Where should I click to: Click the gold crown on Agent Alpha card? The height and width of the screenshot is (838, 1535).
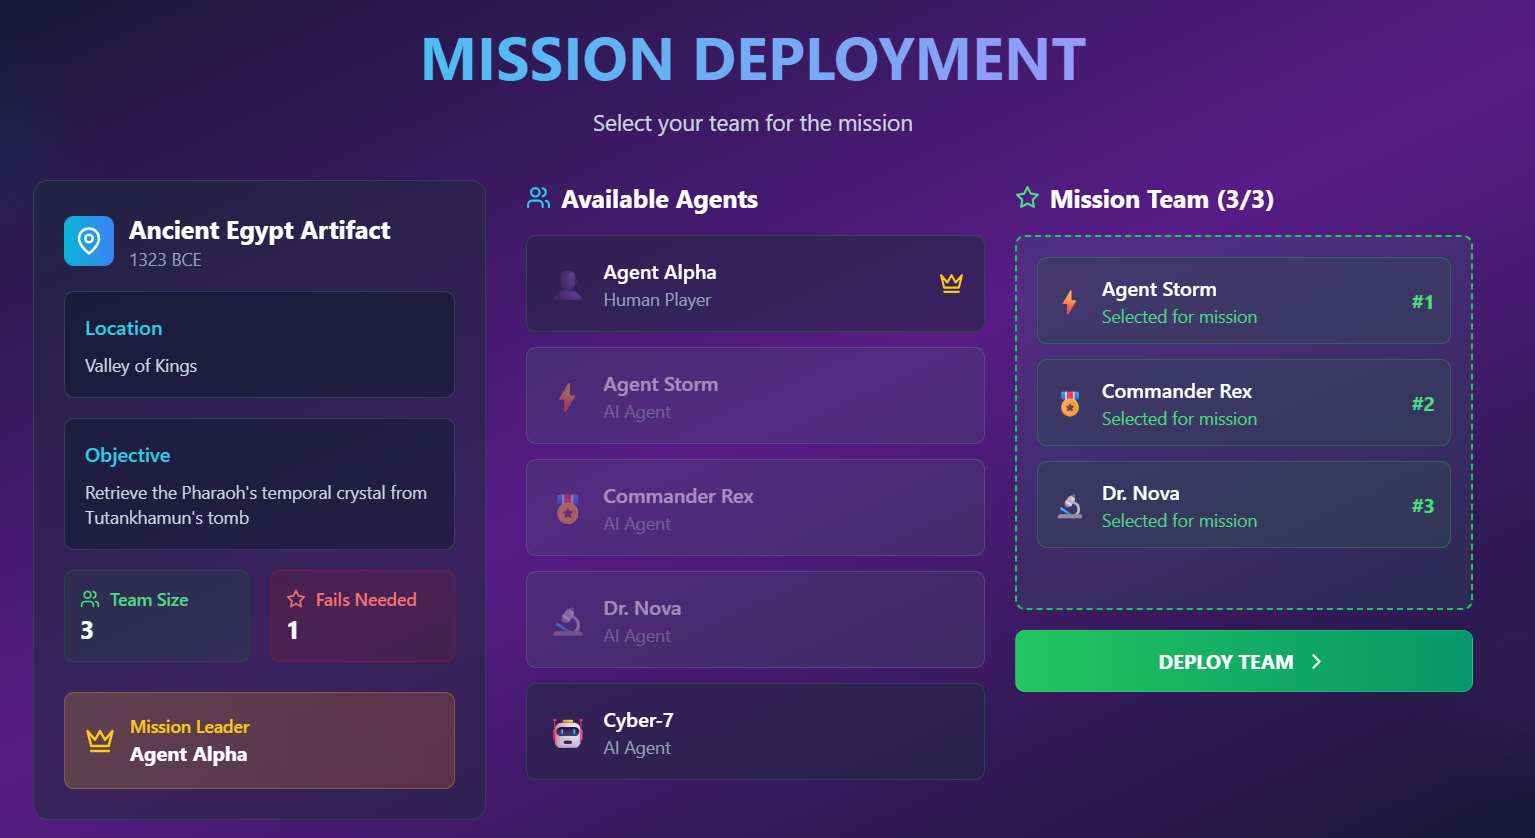coord(951,283)
